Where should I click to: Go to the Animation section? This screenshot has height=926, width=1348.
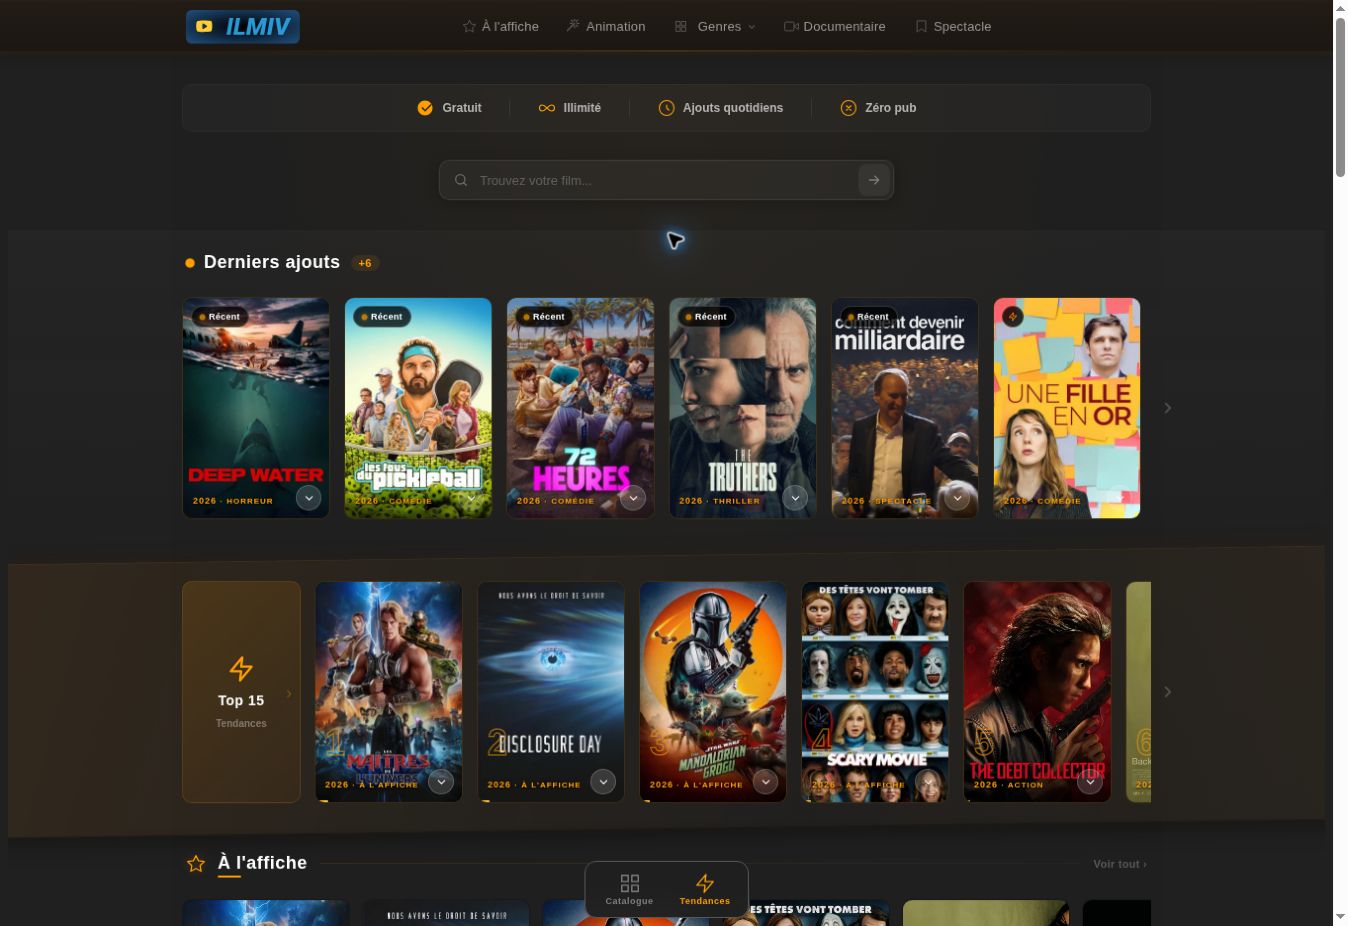(x=606, y=27)
